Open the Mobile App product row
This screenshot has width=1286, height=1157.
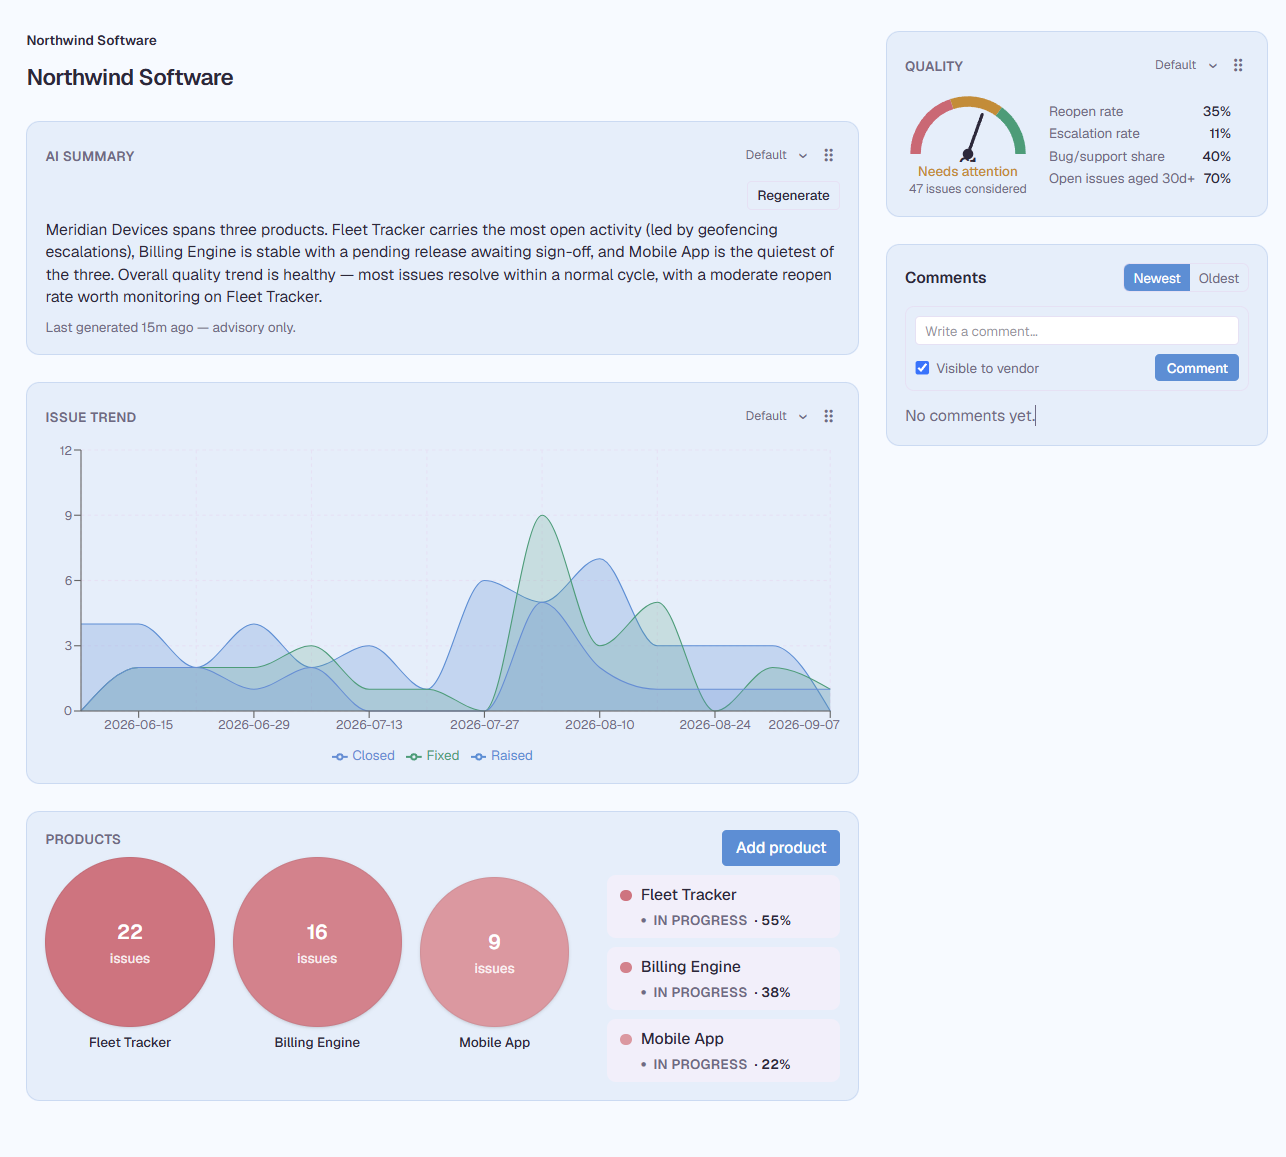point(723,1051)
